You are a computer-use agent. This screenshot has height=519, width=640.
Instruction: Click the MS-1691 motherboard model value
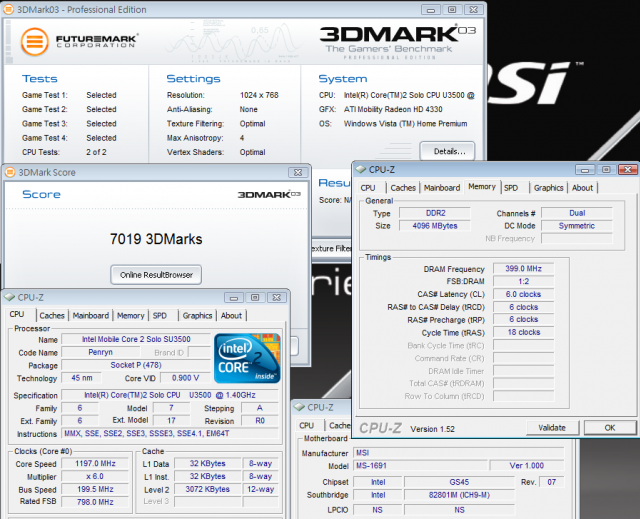420,466
